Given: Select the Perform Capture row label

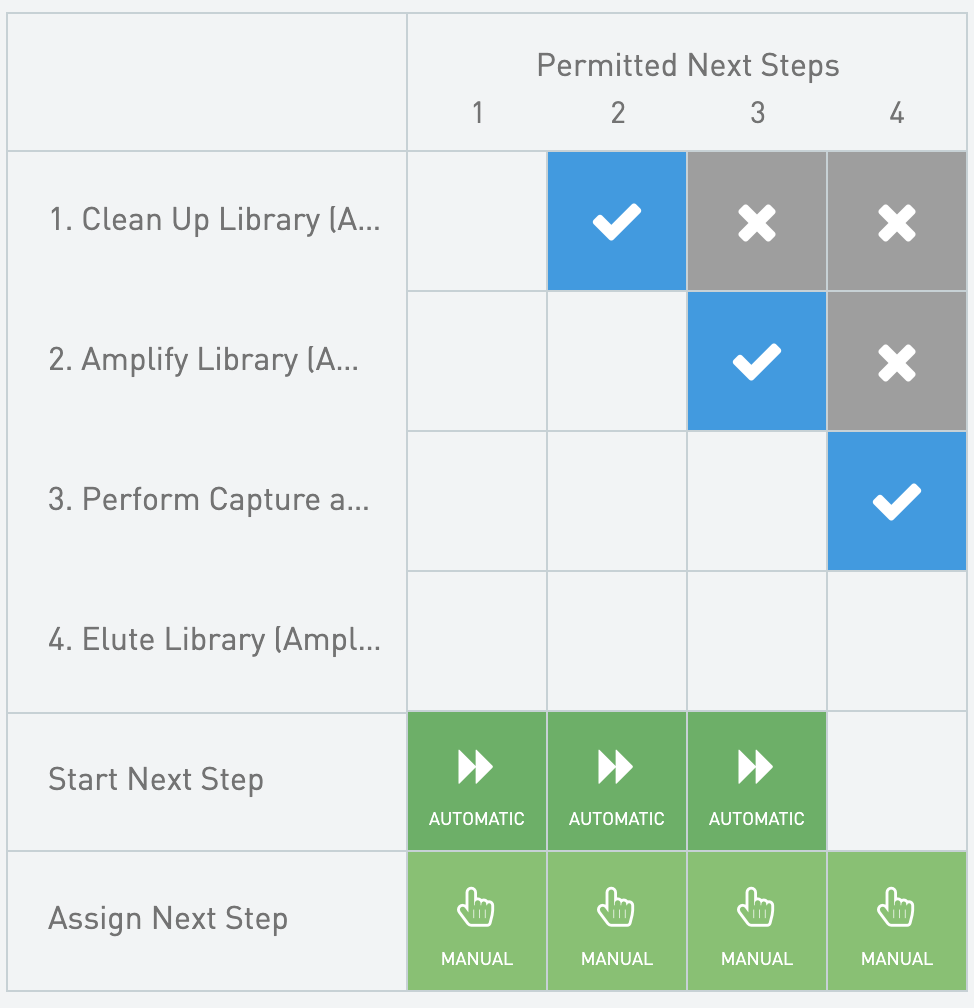Looking at the screenshot, I should click(x=208, y=500).
